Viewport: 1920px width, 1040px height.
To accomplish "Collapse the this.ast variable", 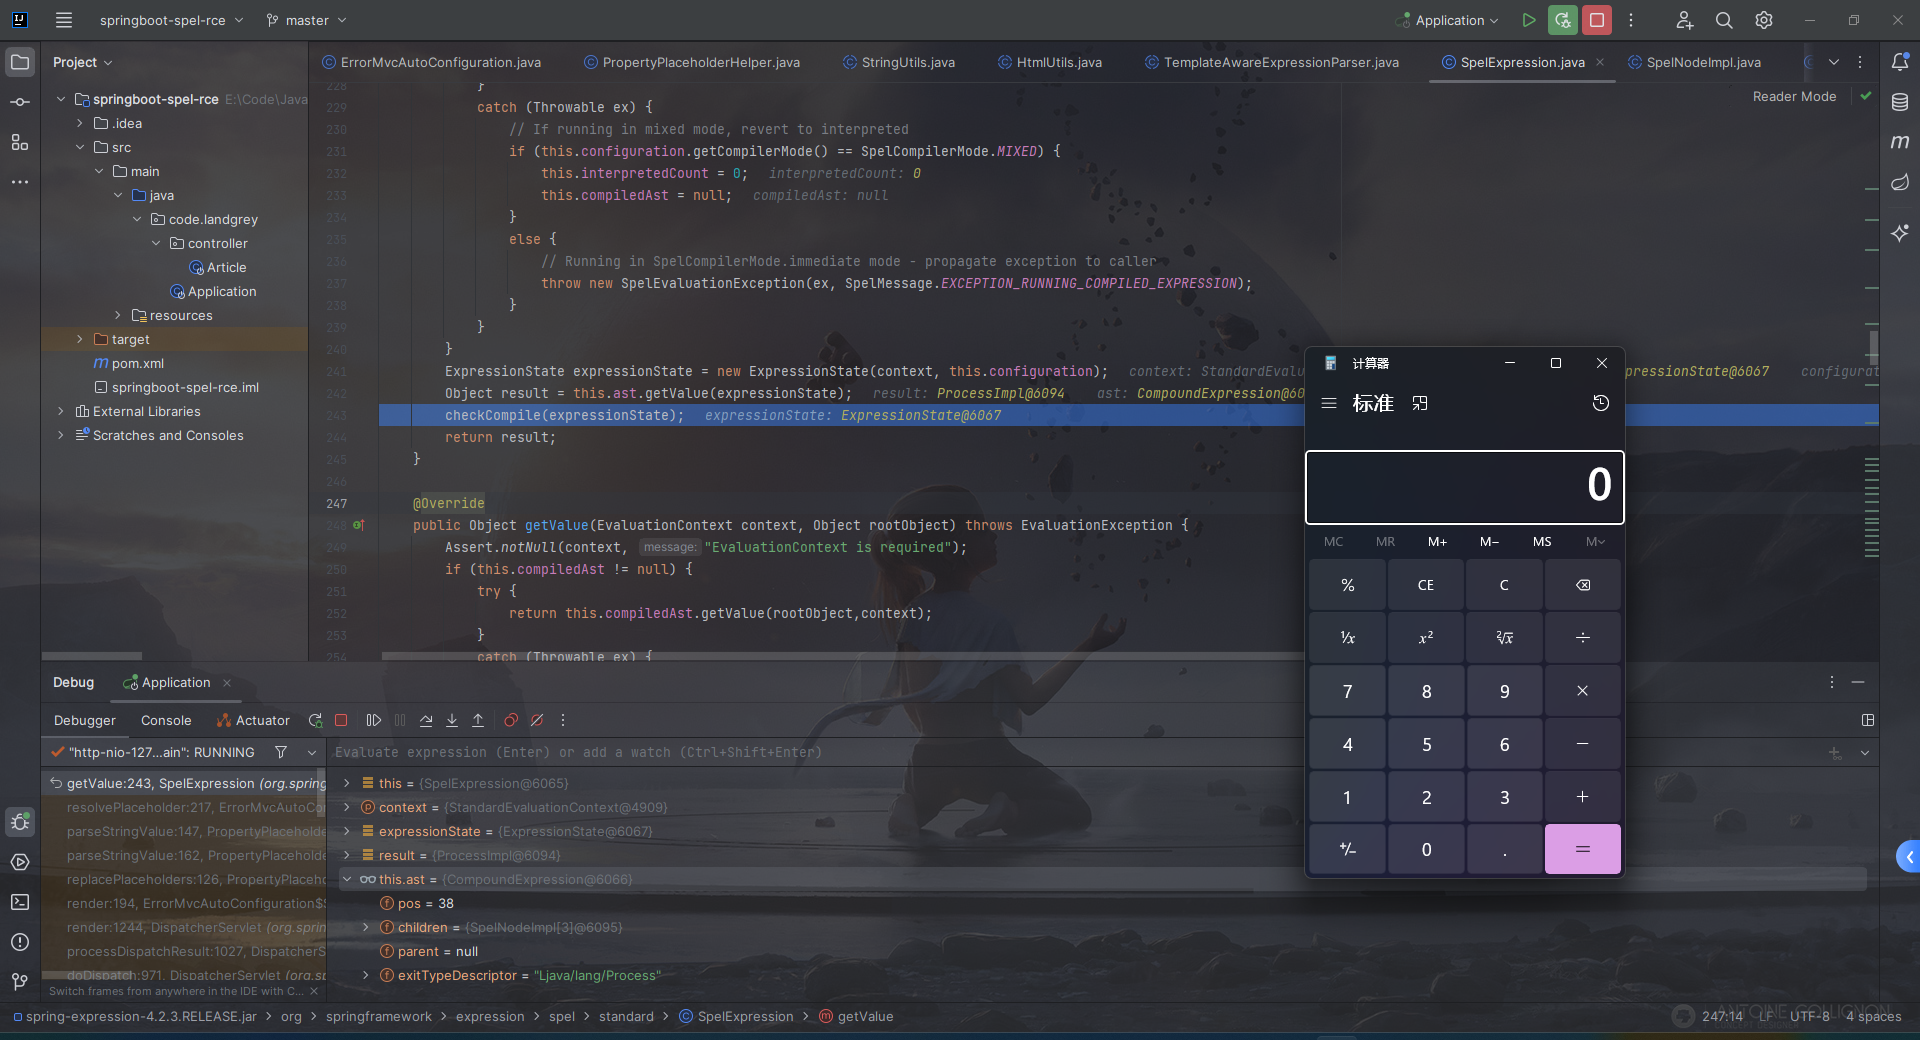I will (347, 879).
